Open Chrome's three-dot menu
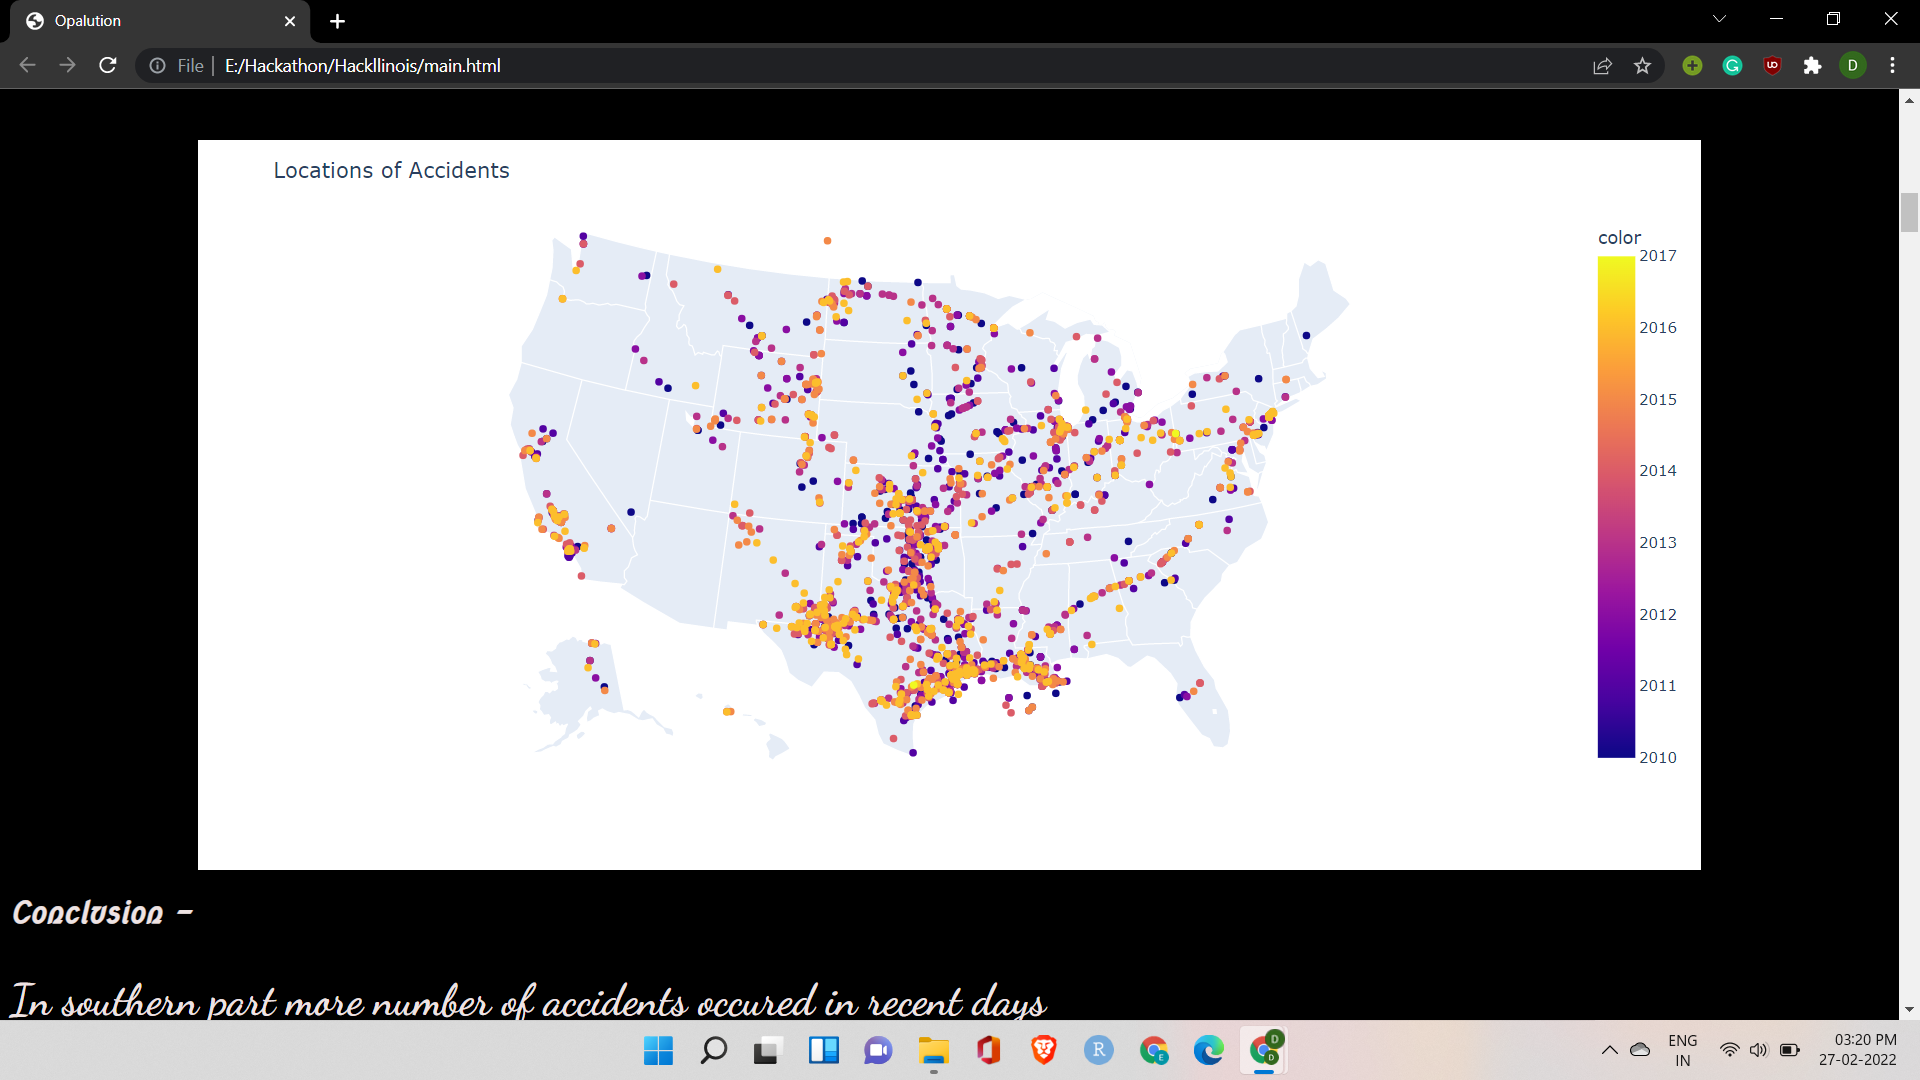Screen dimensions: 1920x1080 (x=1892, y=66)
